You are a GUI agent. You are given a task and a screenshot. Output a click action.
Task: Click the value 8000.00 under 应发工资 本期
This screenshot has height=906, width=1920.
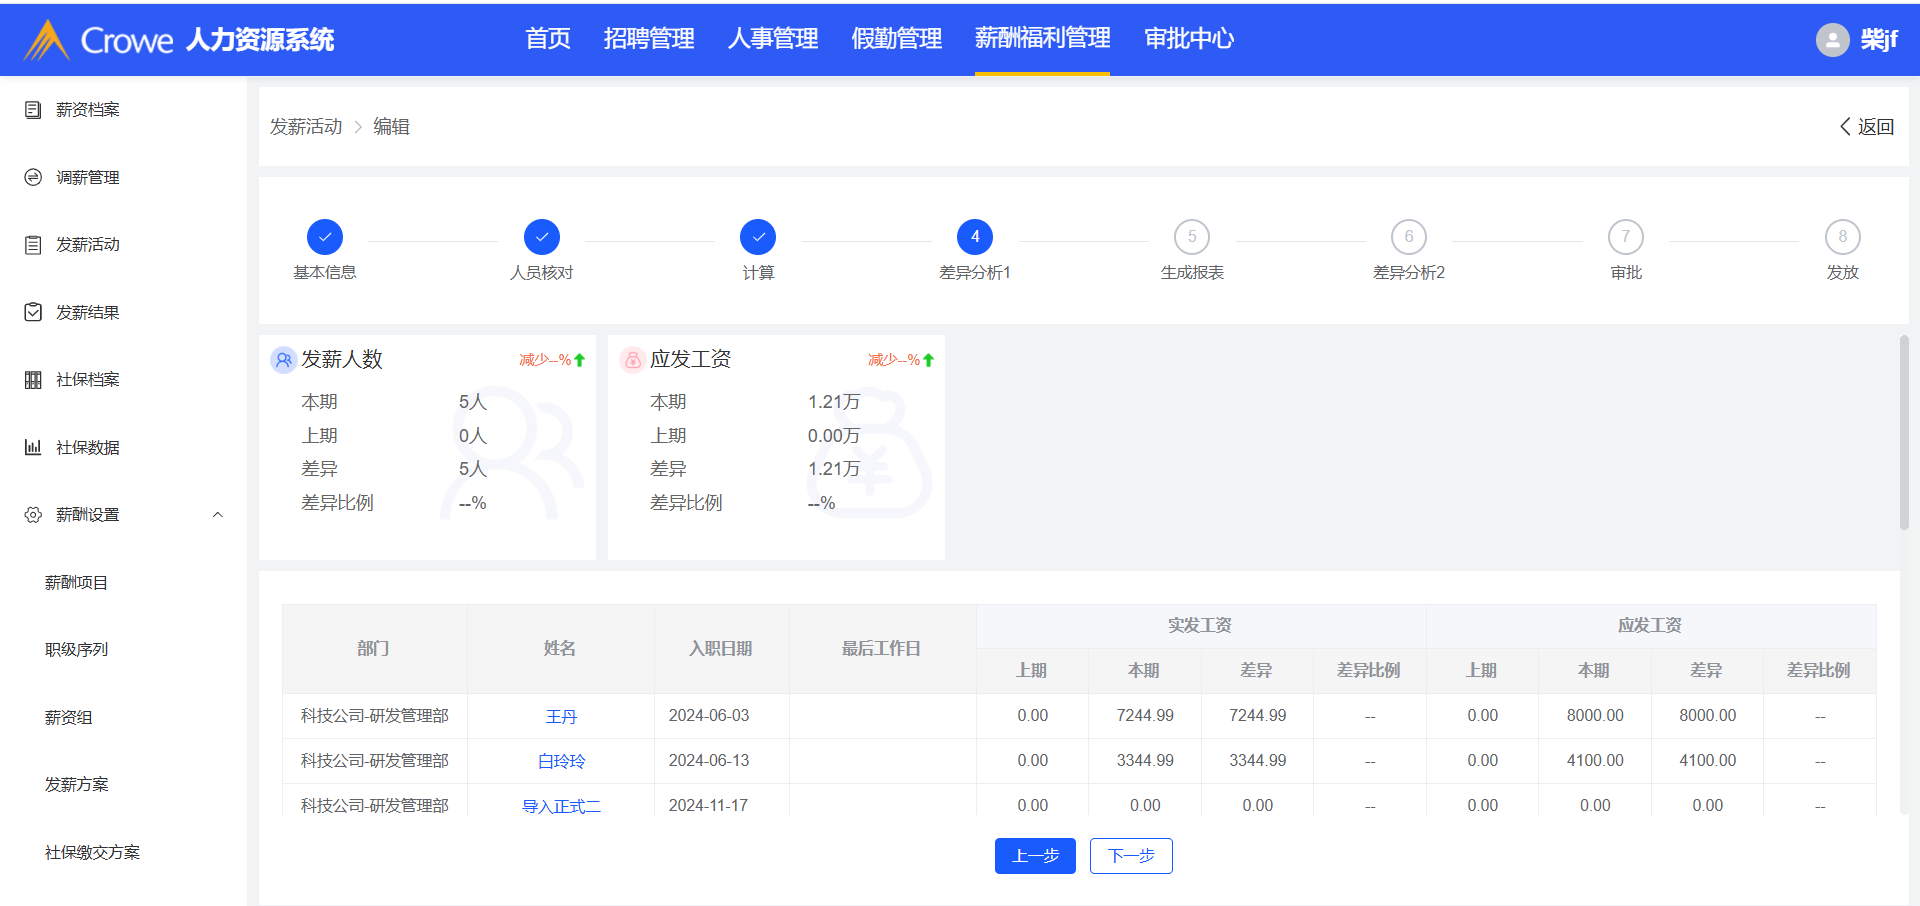click(1595, 716)
